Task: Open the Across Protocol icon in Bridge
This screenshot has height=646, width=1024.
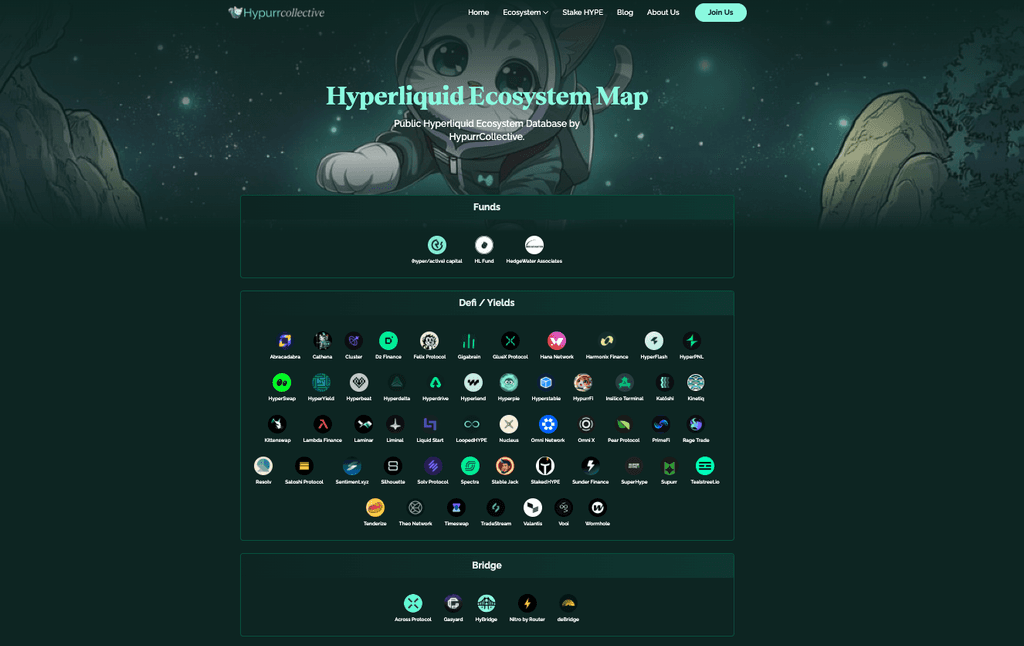Action: coord(412,601)
